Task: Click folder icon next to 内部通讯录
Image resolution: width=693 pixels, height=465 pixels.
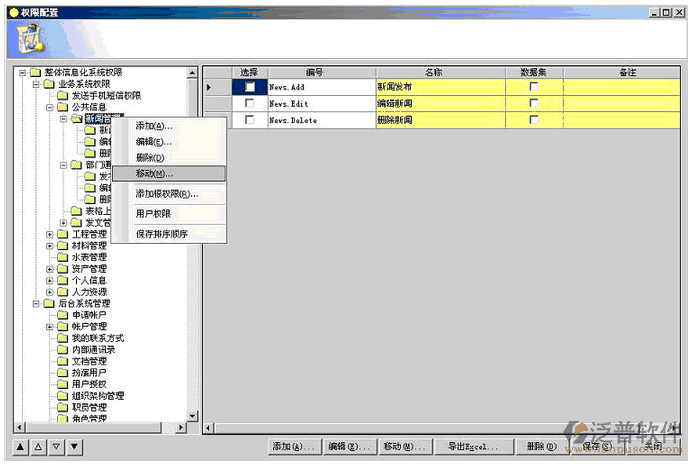Action: pos(63,350)
